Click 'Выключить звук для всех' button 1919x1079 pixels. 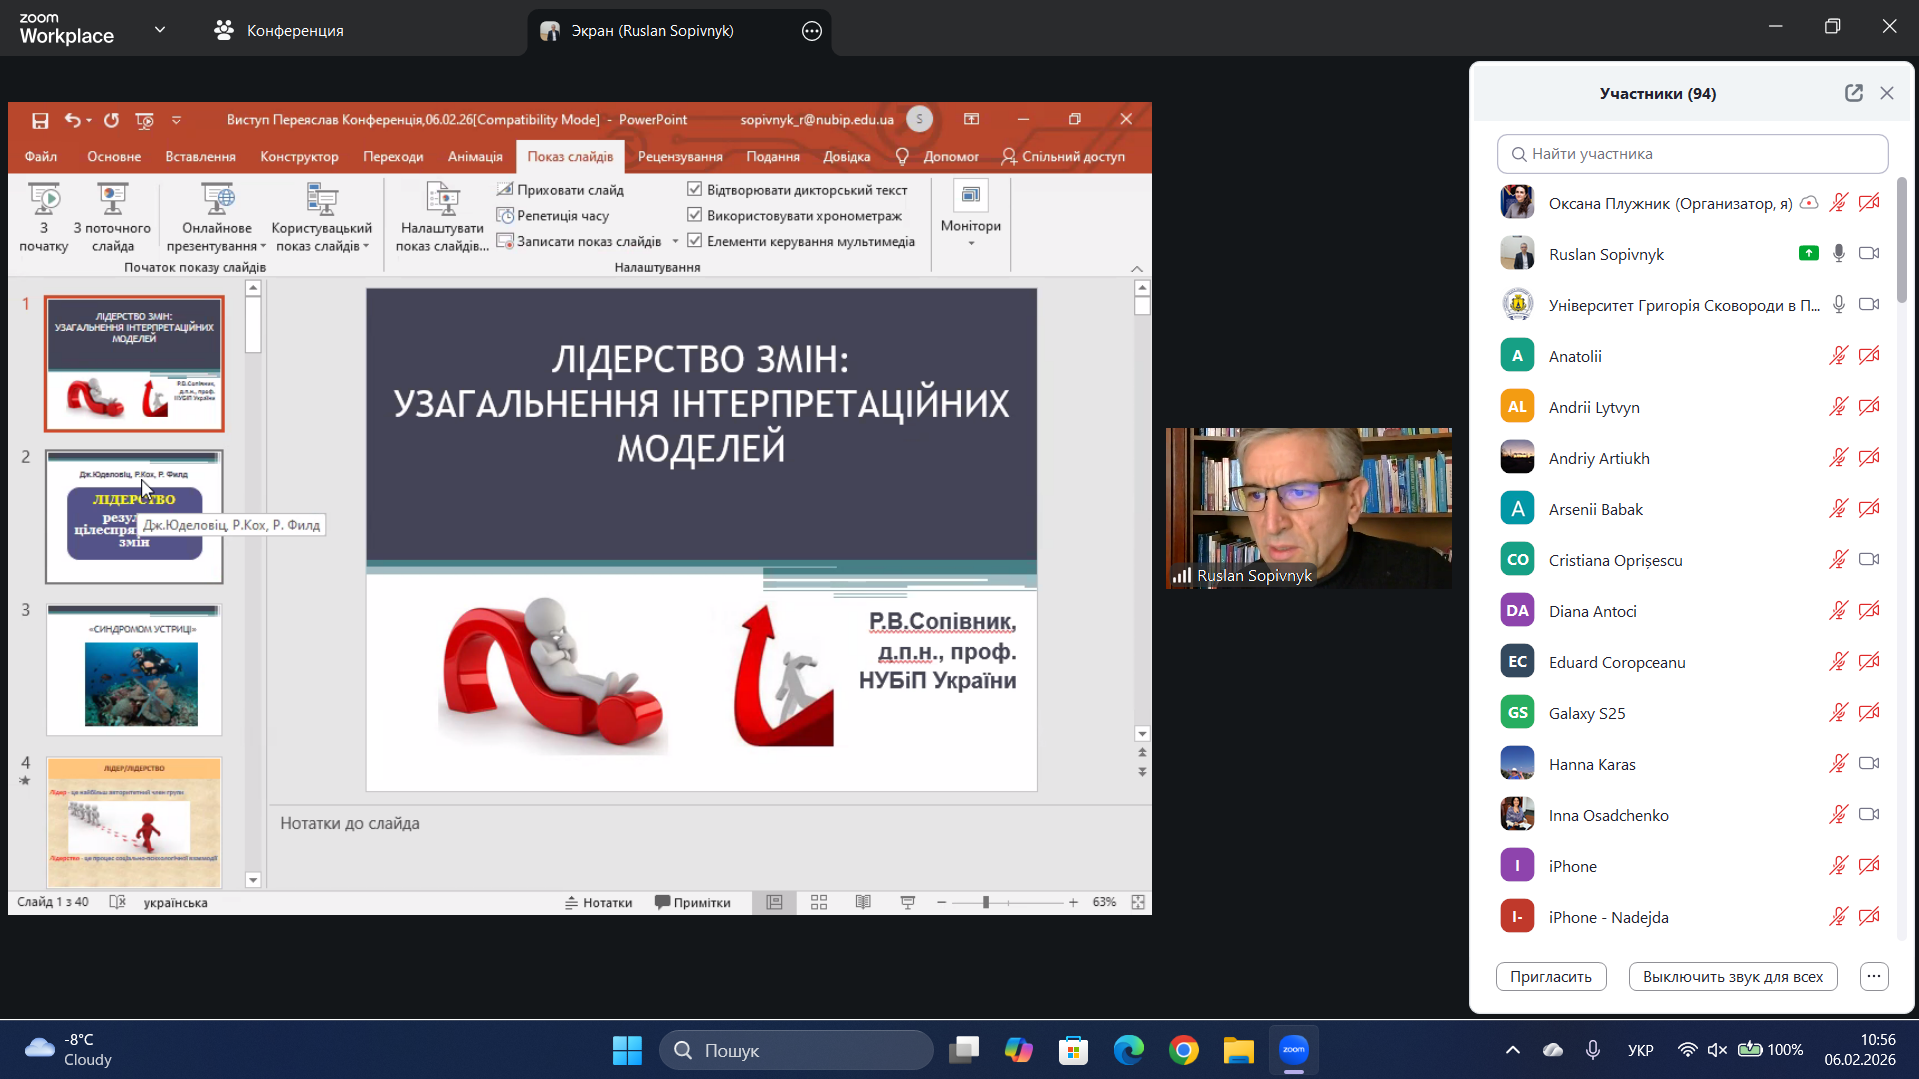pos(1732,977)
